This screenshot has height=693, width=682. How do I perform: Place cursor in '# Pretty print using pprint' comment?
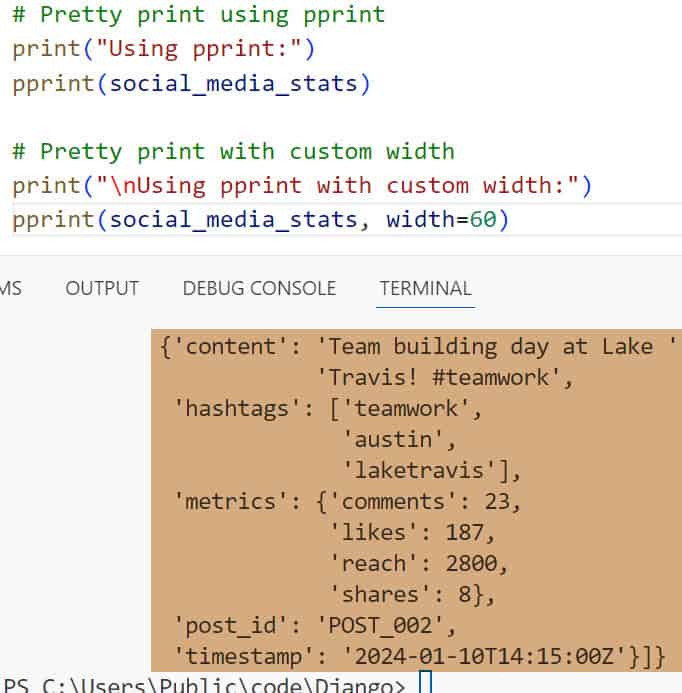tap(198, 15)
